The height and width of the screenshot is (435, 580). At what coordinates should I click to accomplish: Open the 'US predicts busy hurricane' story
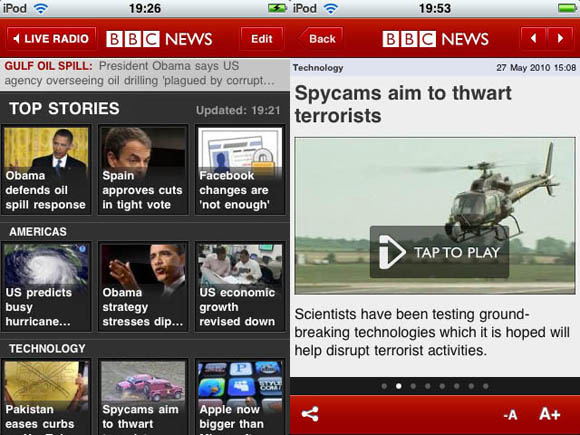[46, 287]
